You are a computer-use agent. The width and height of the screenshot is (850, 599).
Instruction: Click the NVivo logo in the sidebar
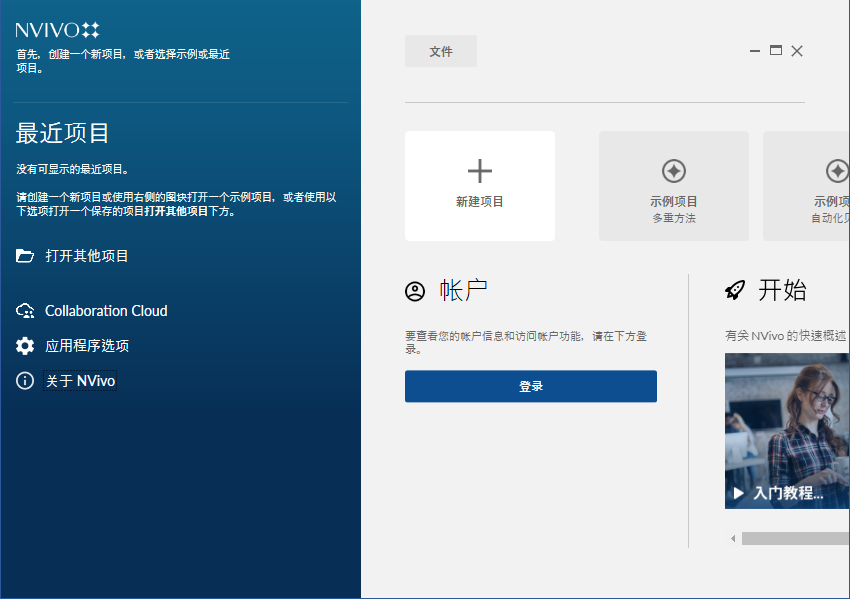(57, 30)
